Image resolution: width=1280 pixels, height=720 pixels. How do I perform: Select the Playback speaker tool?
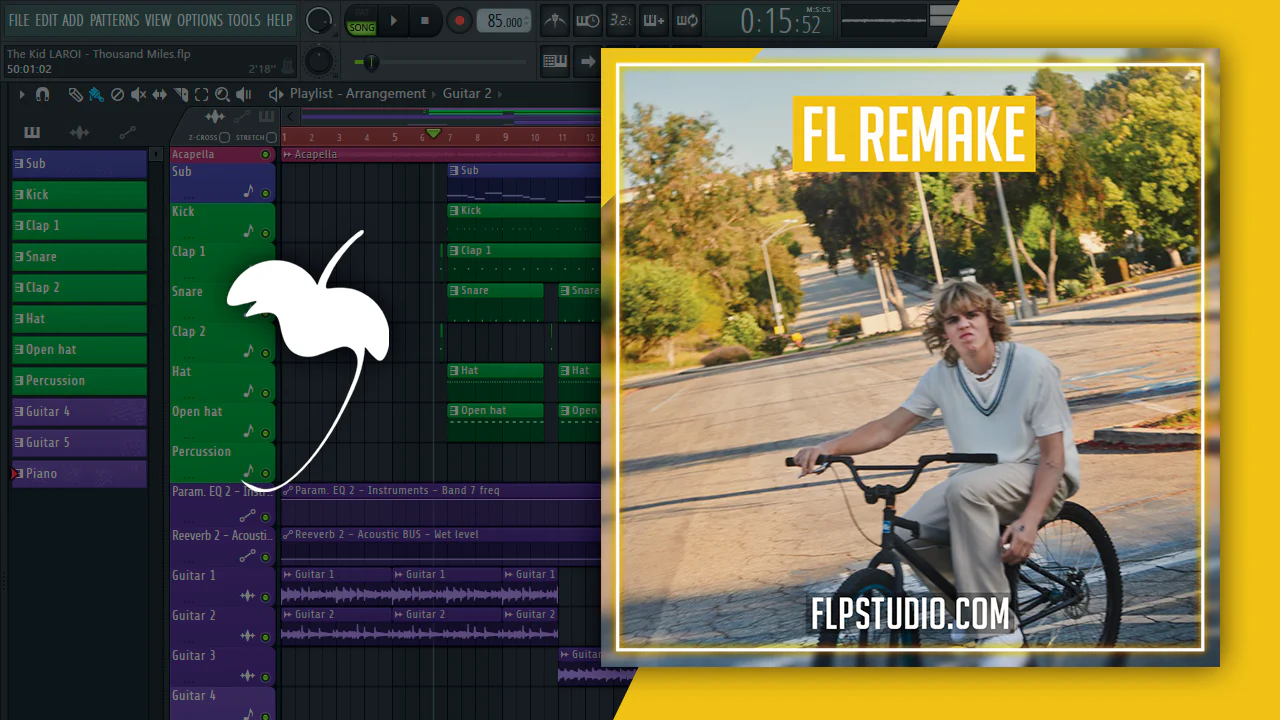(x=244, y=94)
